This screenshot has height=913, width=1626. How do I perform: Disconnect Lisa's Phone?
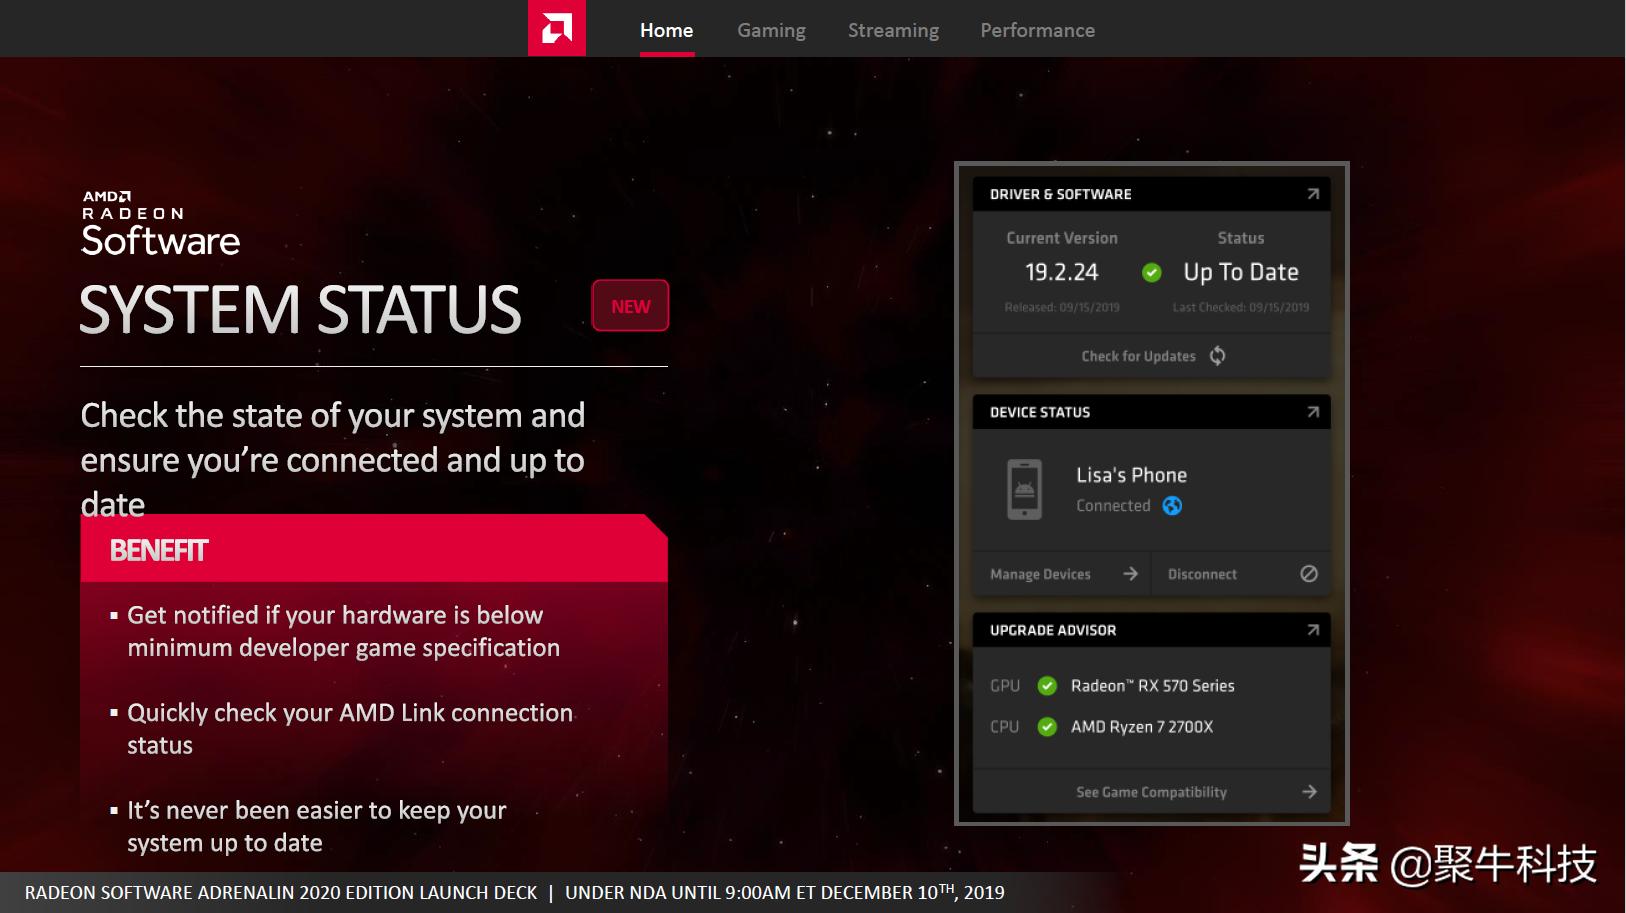pyautogui.click(x=1202, y=574)
